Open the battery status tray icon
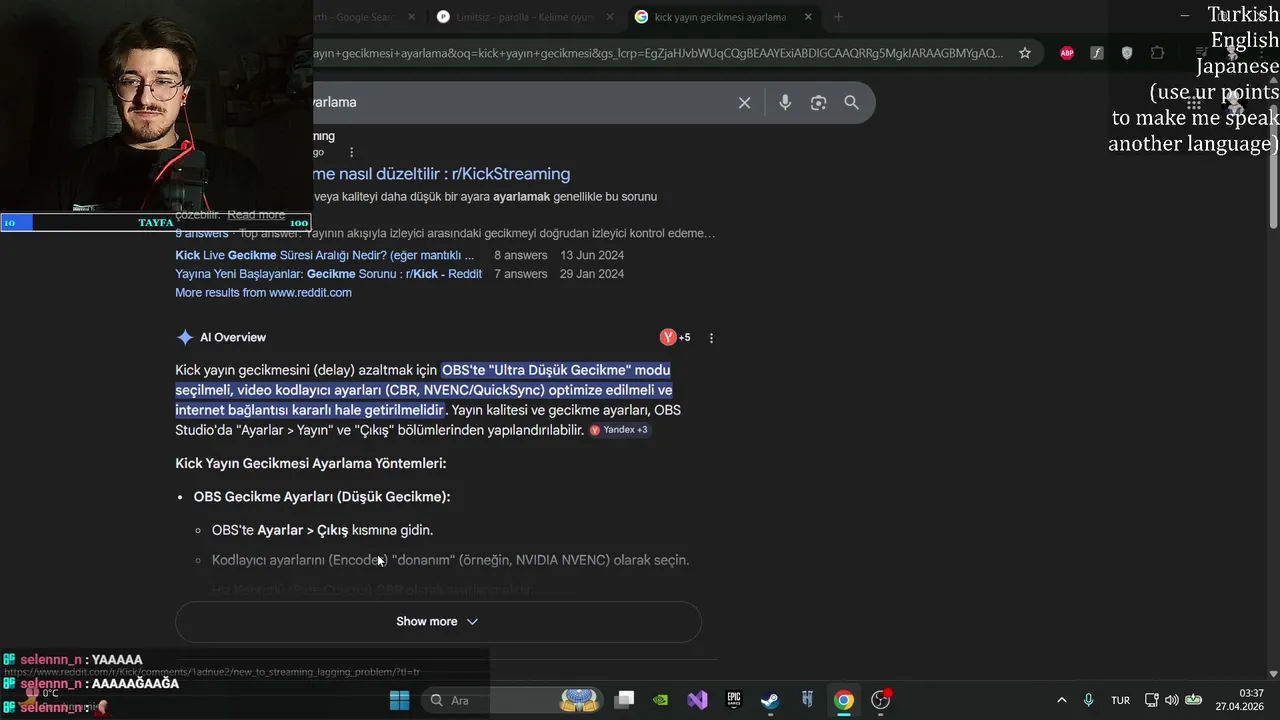The image size is (1280, 720). pos(1193,700)
